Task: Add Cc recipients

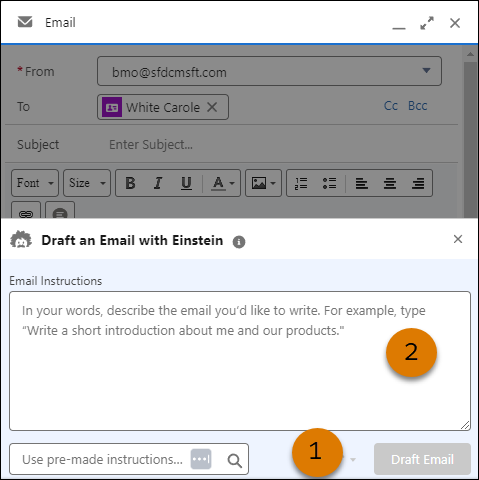Action: (391, 106)
